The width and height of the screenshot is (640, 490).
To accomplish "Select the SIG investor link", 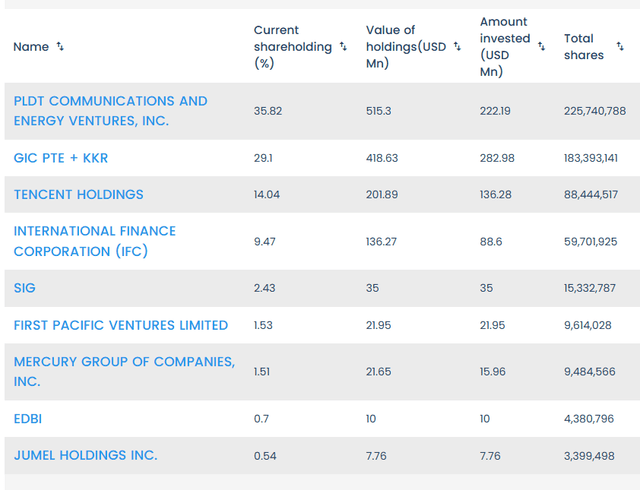I will coord(24,288).
